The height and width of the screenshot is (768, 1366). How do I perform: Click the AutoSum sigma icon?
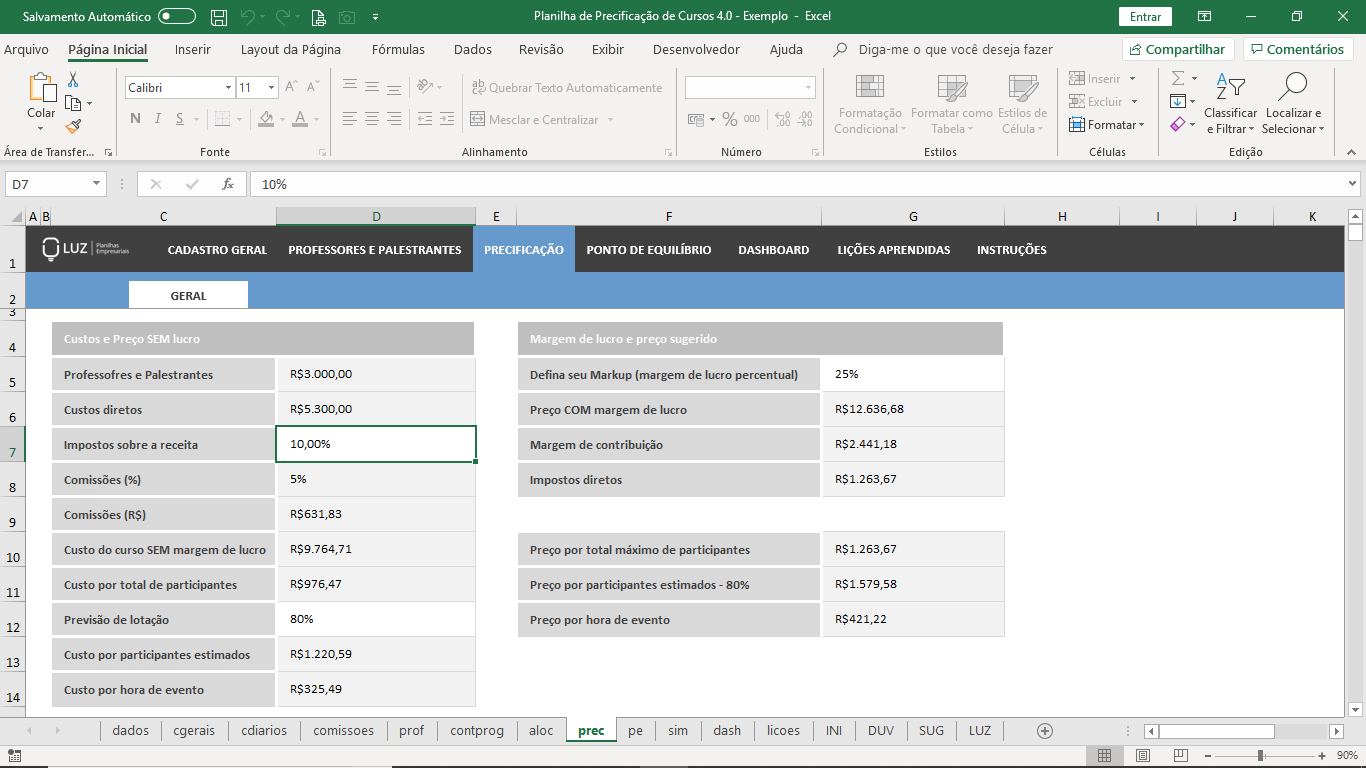pos(1178,78)
